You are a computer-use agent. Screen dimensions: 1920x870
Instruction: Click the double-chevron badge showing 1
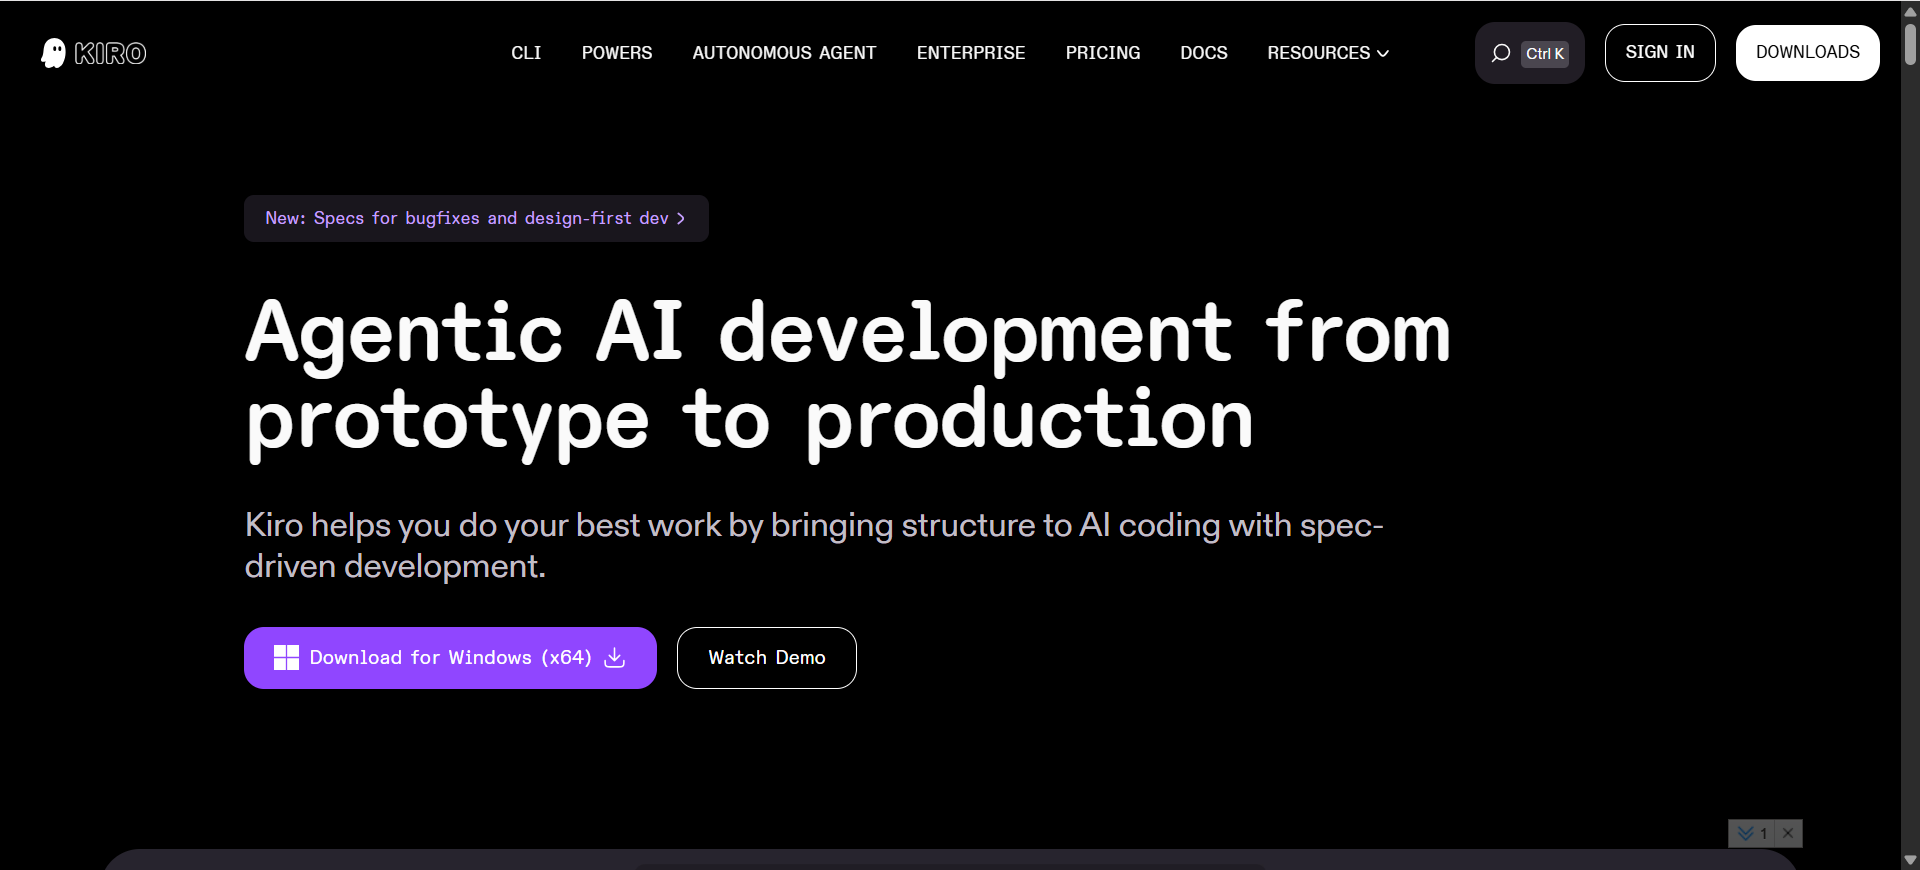[1752, 833]
